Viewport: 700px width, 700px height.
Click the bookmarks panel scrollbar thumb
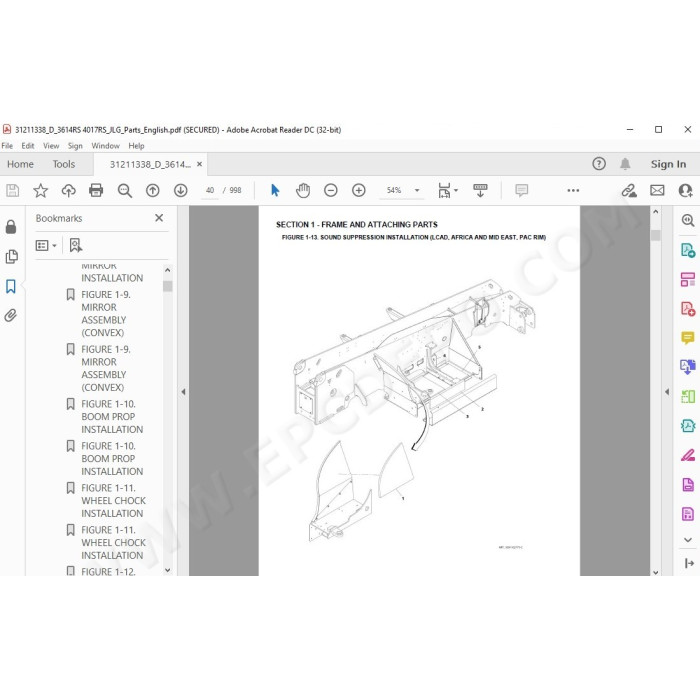pyautogui.click(x=167, y=286)
